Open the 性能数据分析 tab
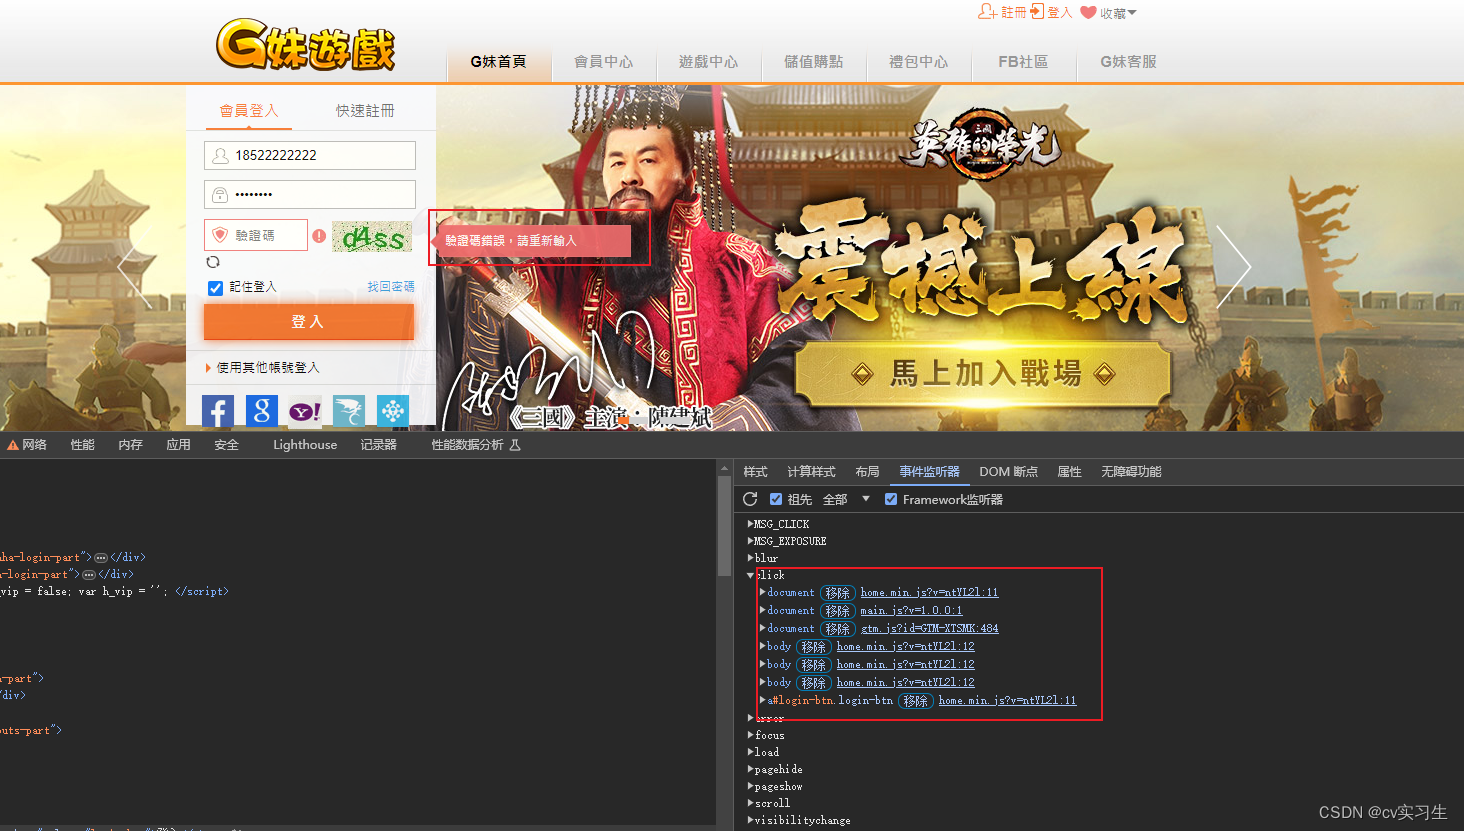The image size is (1464, 831). pyautogui.click(x=476, y=445)
